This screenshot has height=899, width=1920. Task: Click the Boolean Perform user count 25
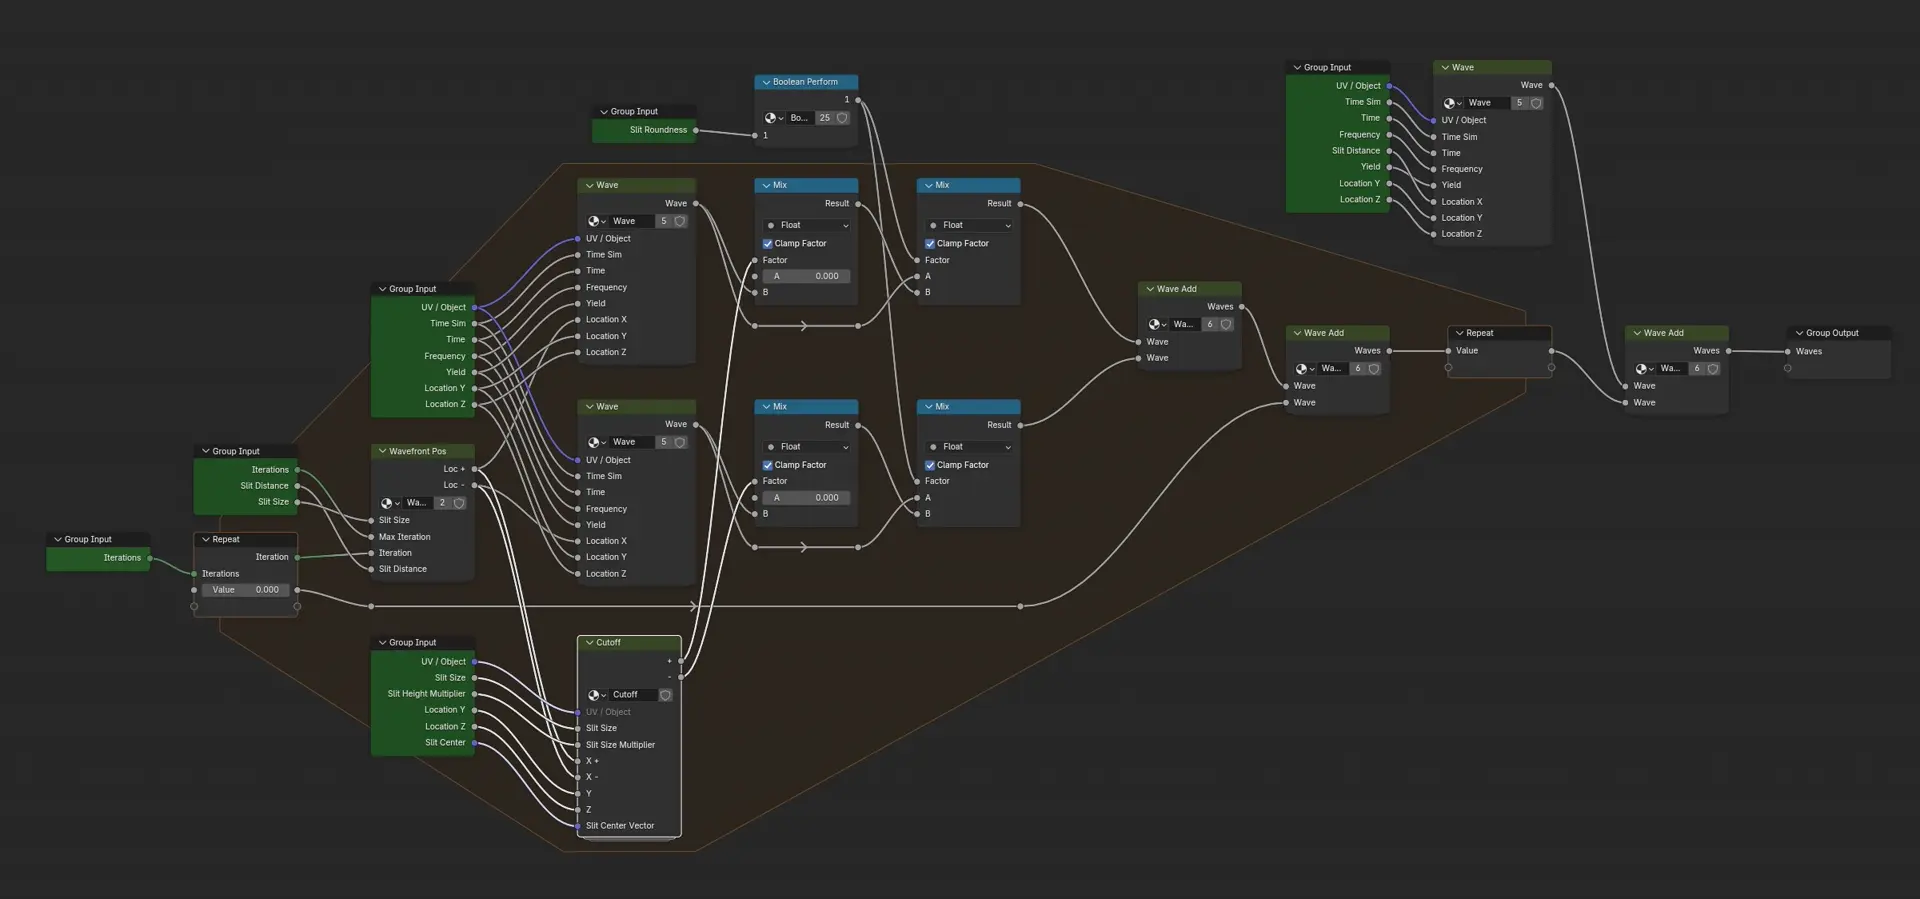point(825,118)
